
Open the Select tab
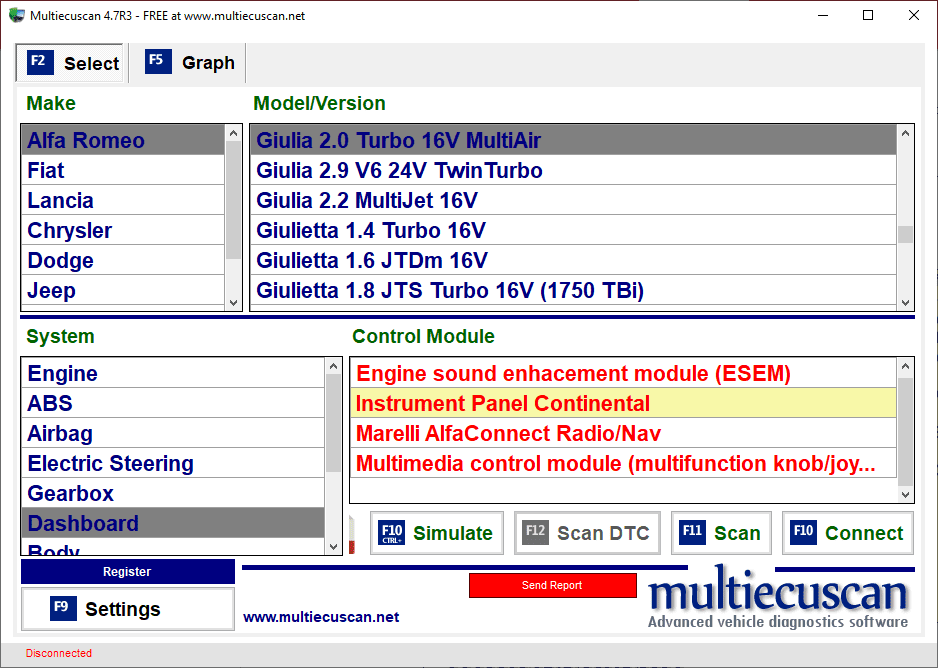coord(69,62)
